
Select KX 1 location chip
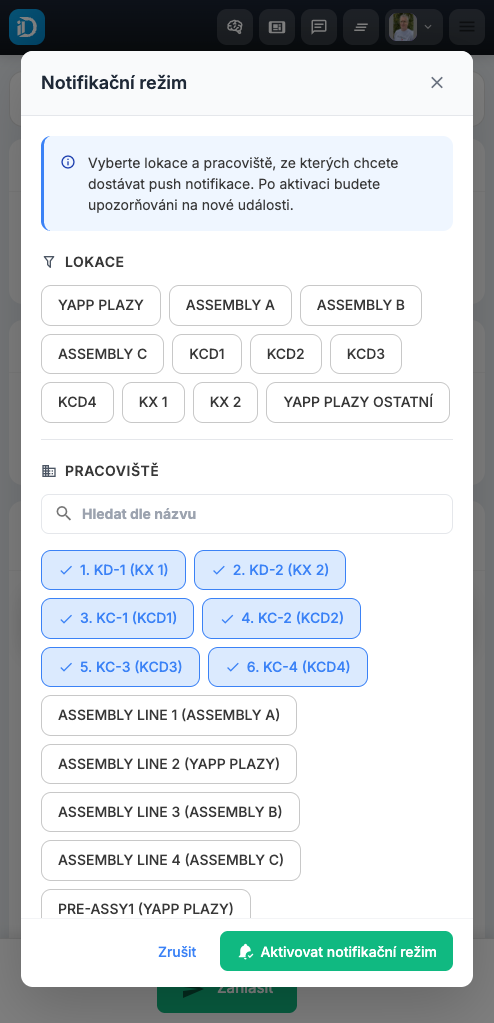tap(153, 402)
